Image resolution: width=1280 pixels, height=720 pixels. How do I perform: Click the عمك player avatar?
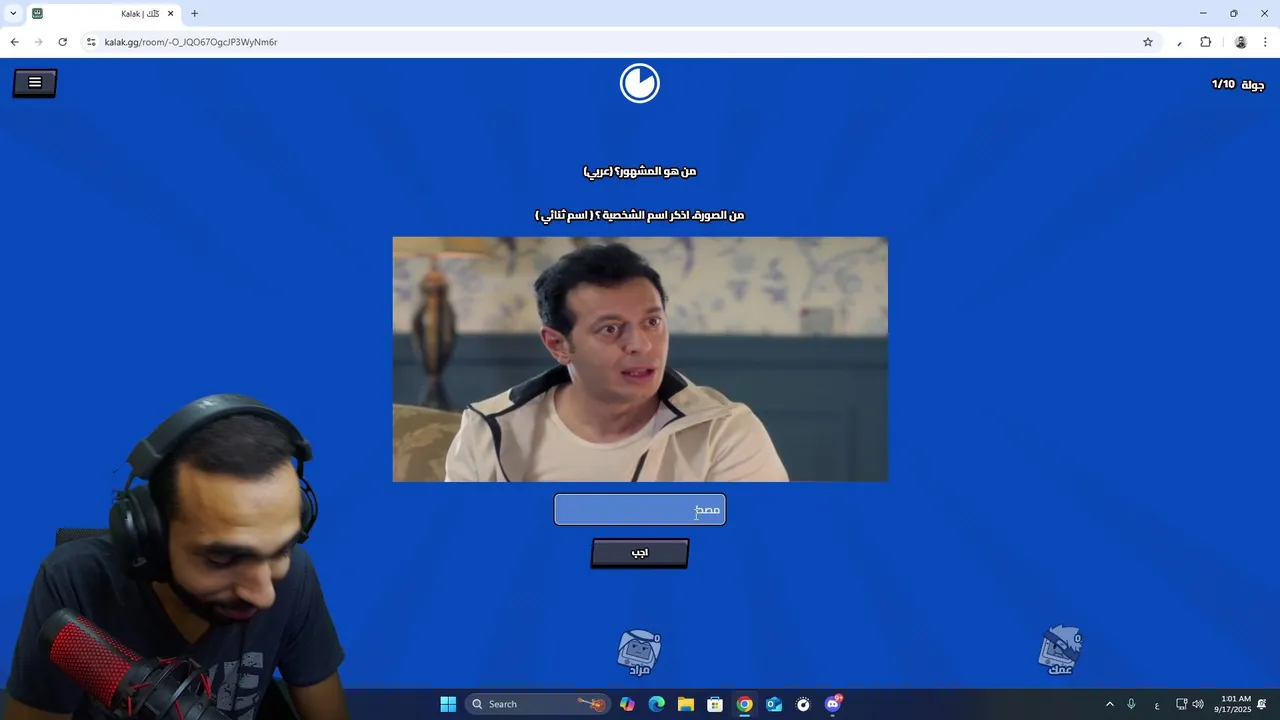(1060, 651)
